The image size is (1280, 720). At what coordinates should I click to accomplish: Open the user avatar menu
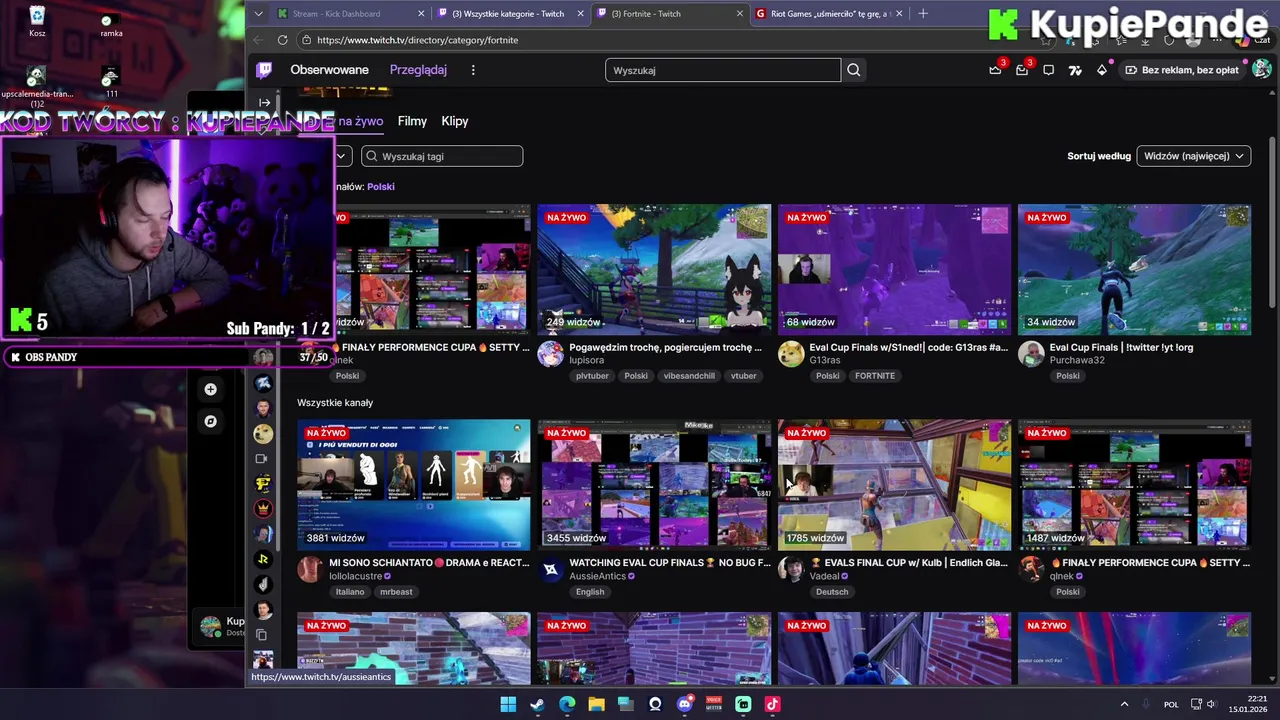coord(1261,69)
